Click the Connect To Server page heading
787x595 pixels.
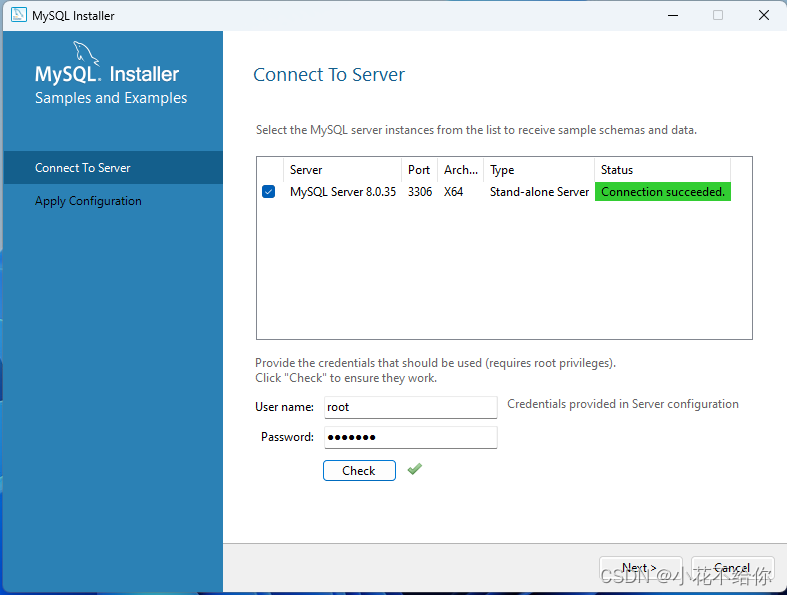pos(329,75)
